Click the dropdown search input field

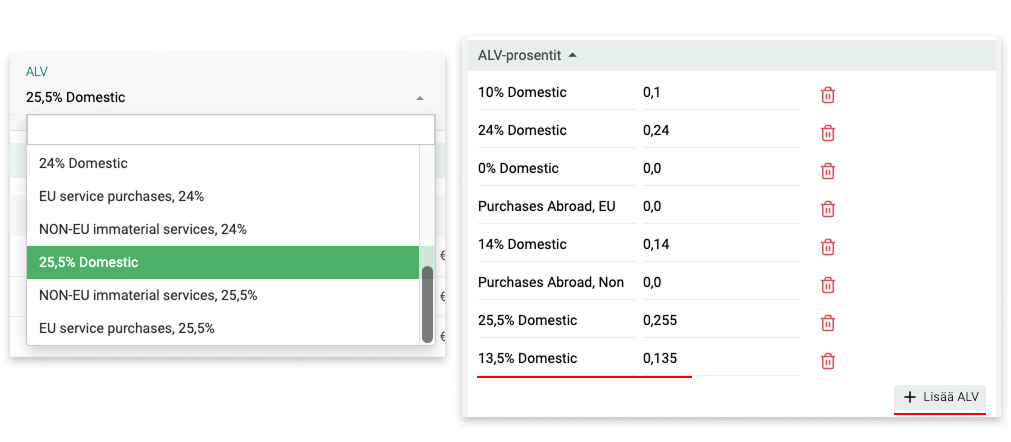pos(231,130)
